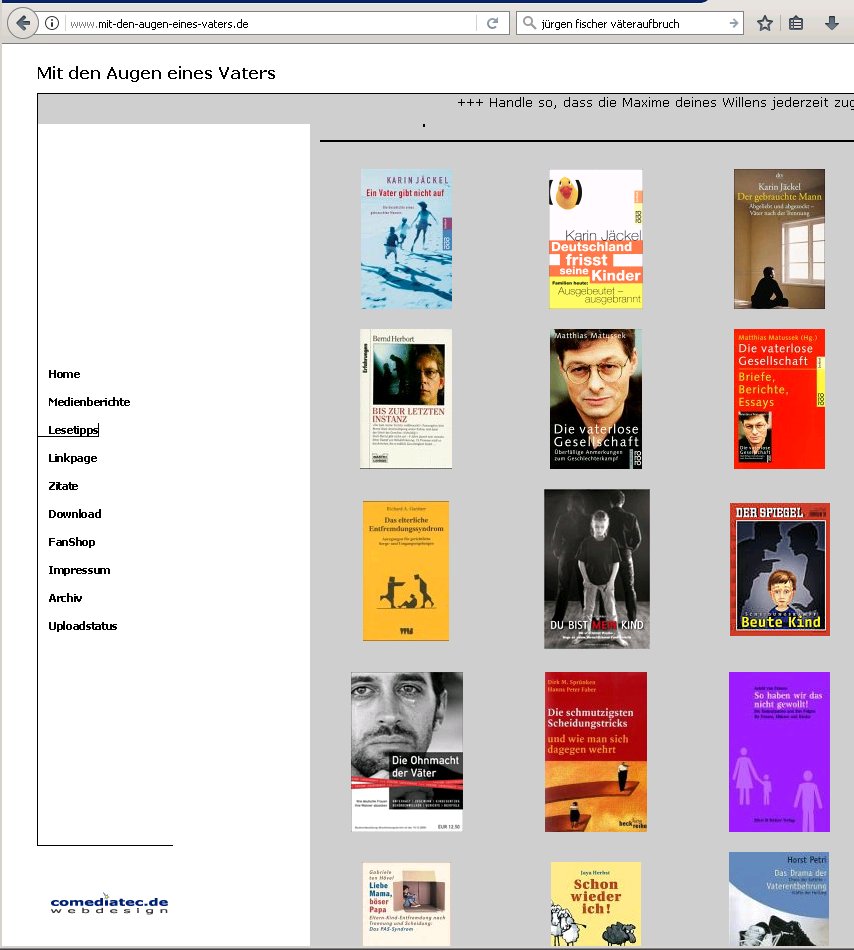The width and height of the screenshot is (854, 950).
Task: Click the browser back arrow button
Action: 22,23
